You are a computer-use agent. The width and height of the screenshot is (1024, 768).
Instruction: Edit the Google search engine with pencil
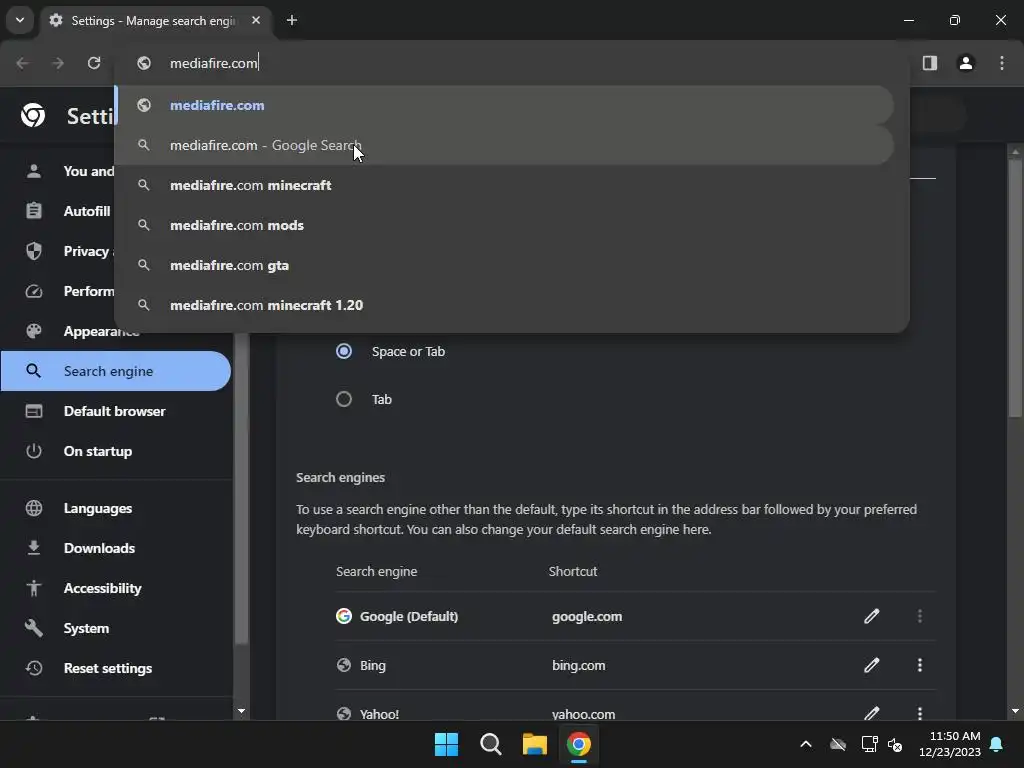click(872, 616)
